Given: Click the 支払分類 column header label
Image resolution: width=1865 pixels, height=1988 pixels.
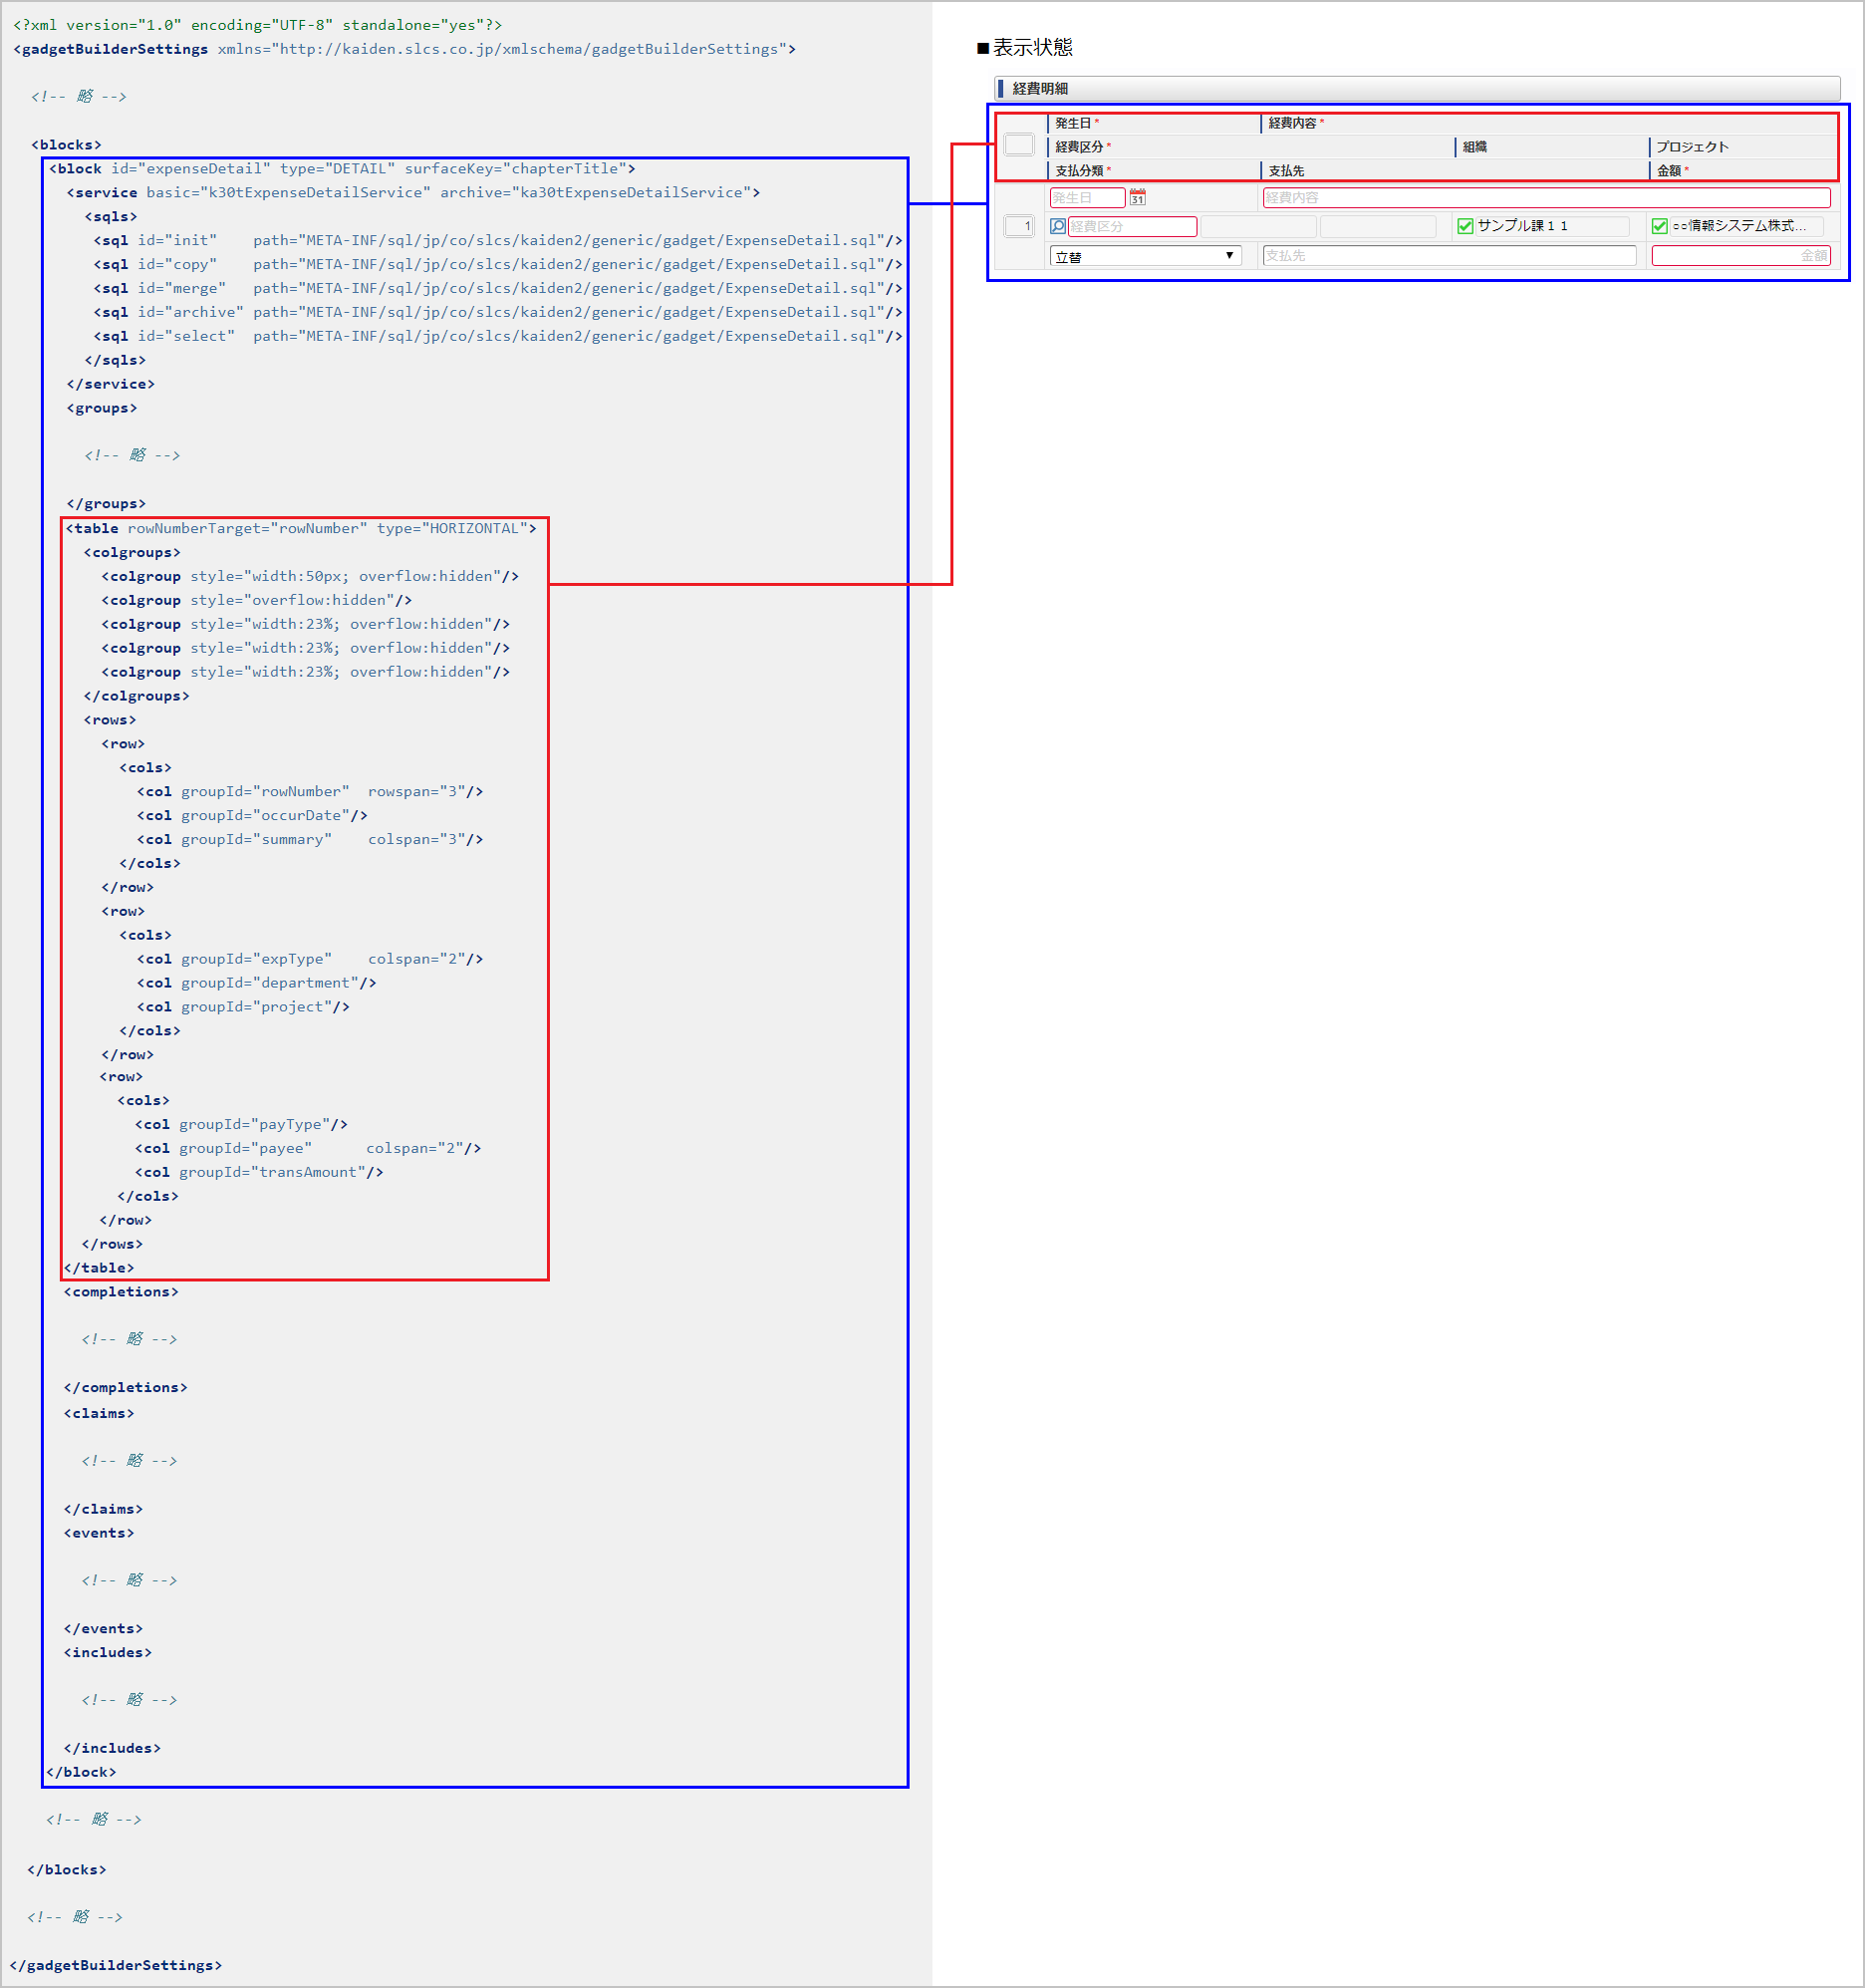Looking at the screenshot, I should click(x=1079, y=170).
